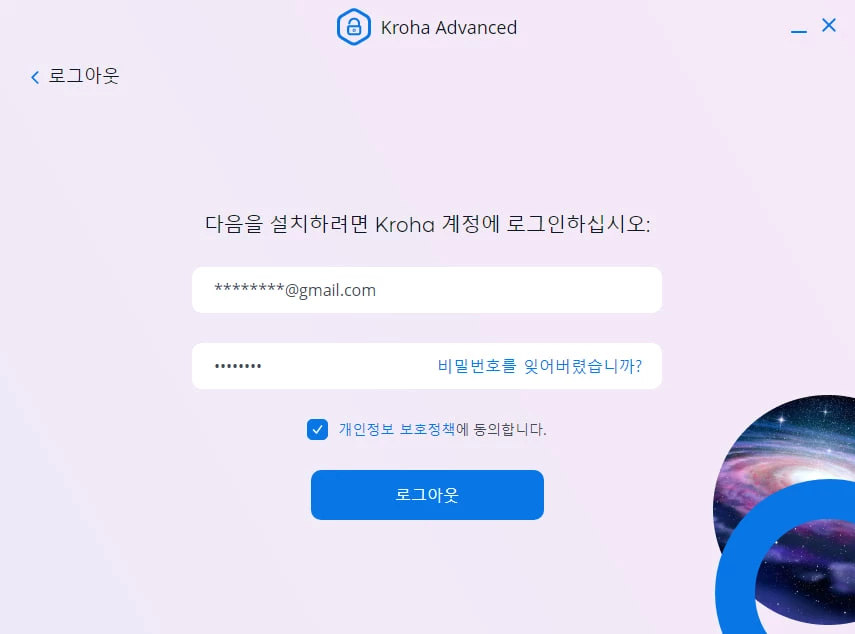Select the 로그아웃 text at top left
The width and height of the screenshot is (855, 634).
pyautogui.click(x=83, y=75)
